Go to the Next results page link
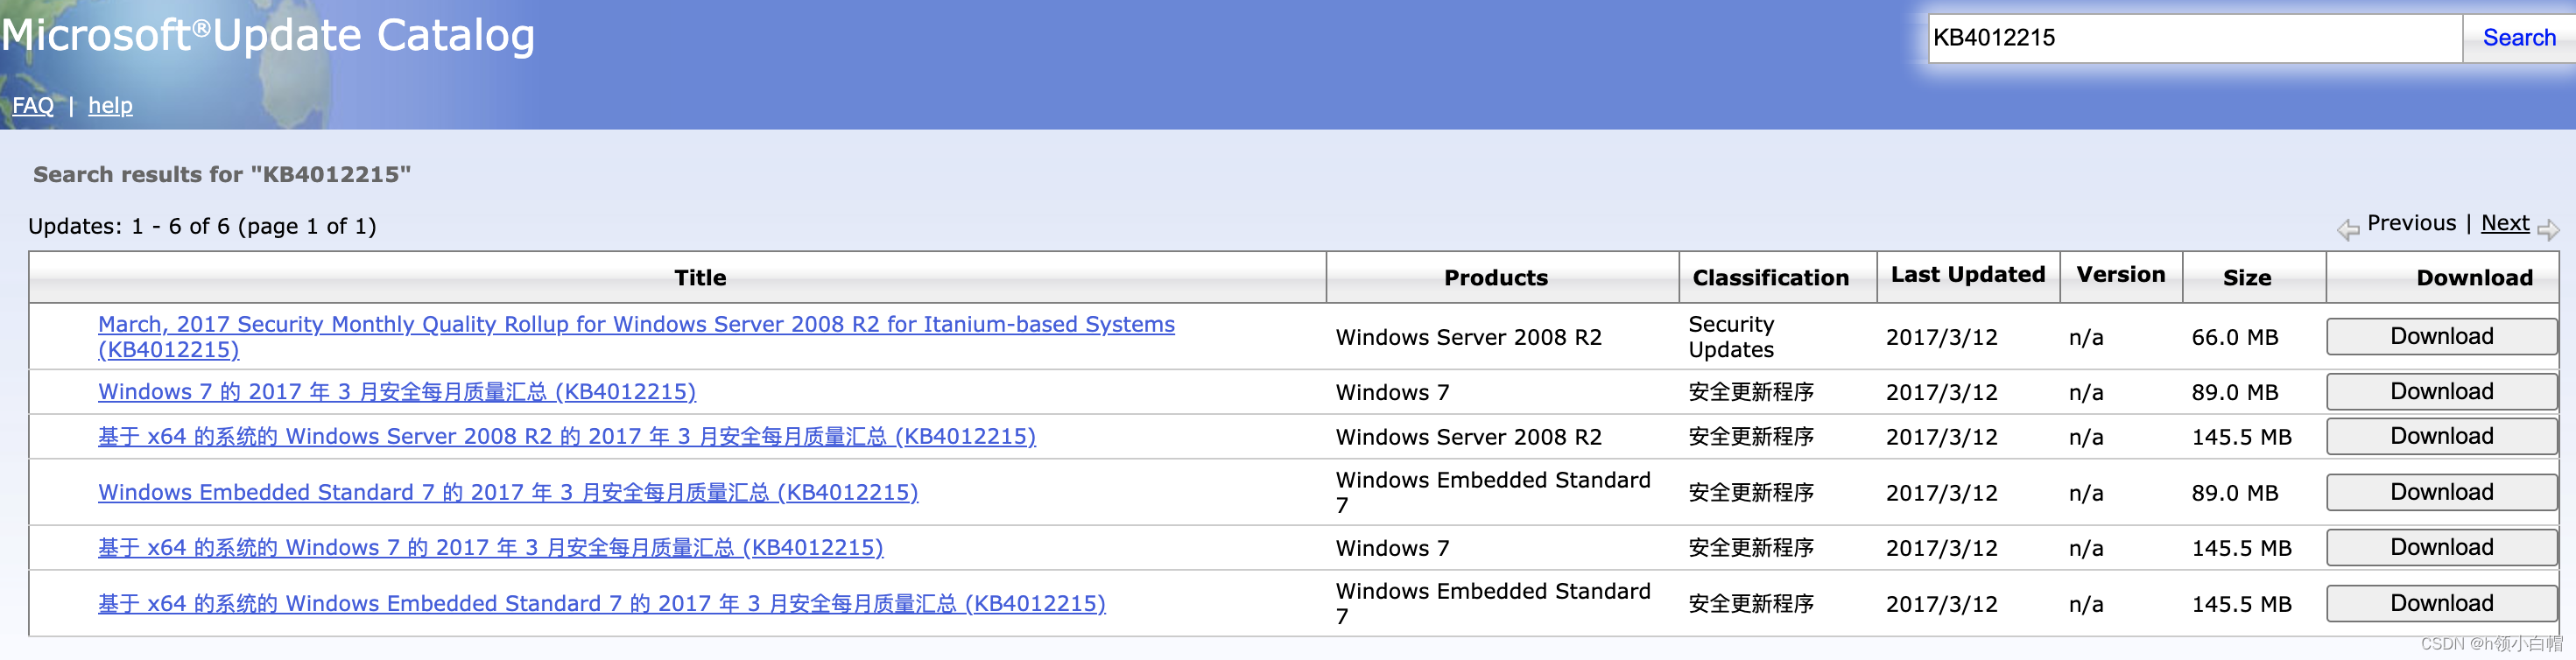2576x660 pixels. click(x=2505, y=223)
